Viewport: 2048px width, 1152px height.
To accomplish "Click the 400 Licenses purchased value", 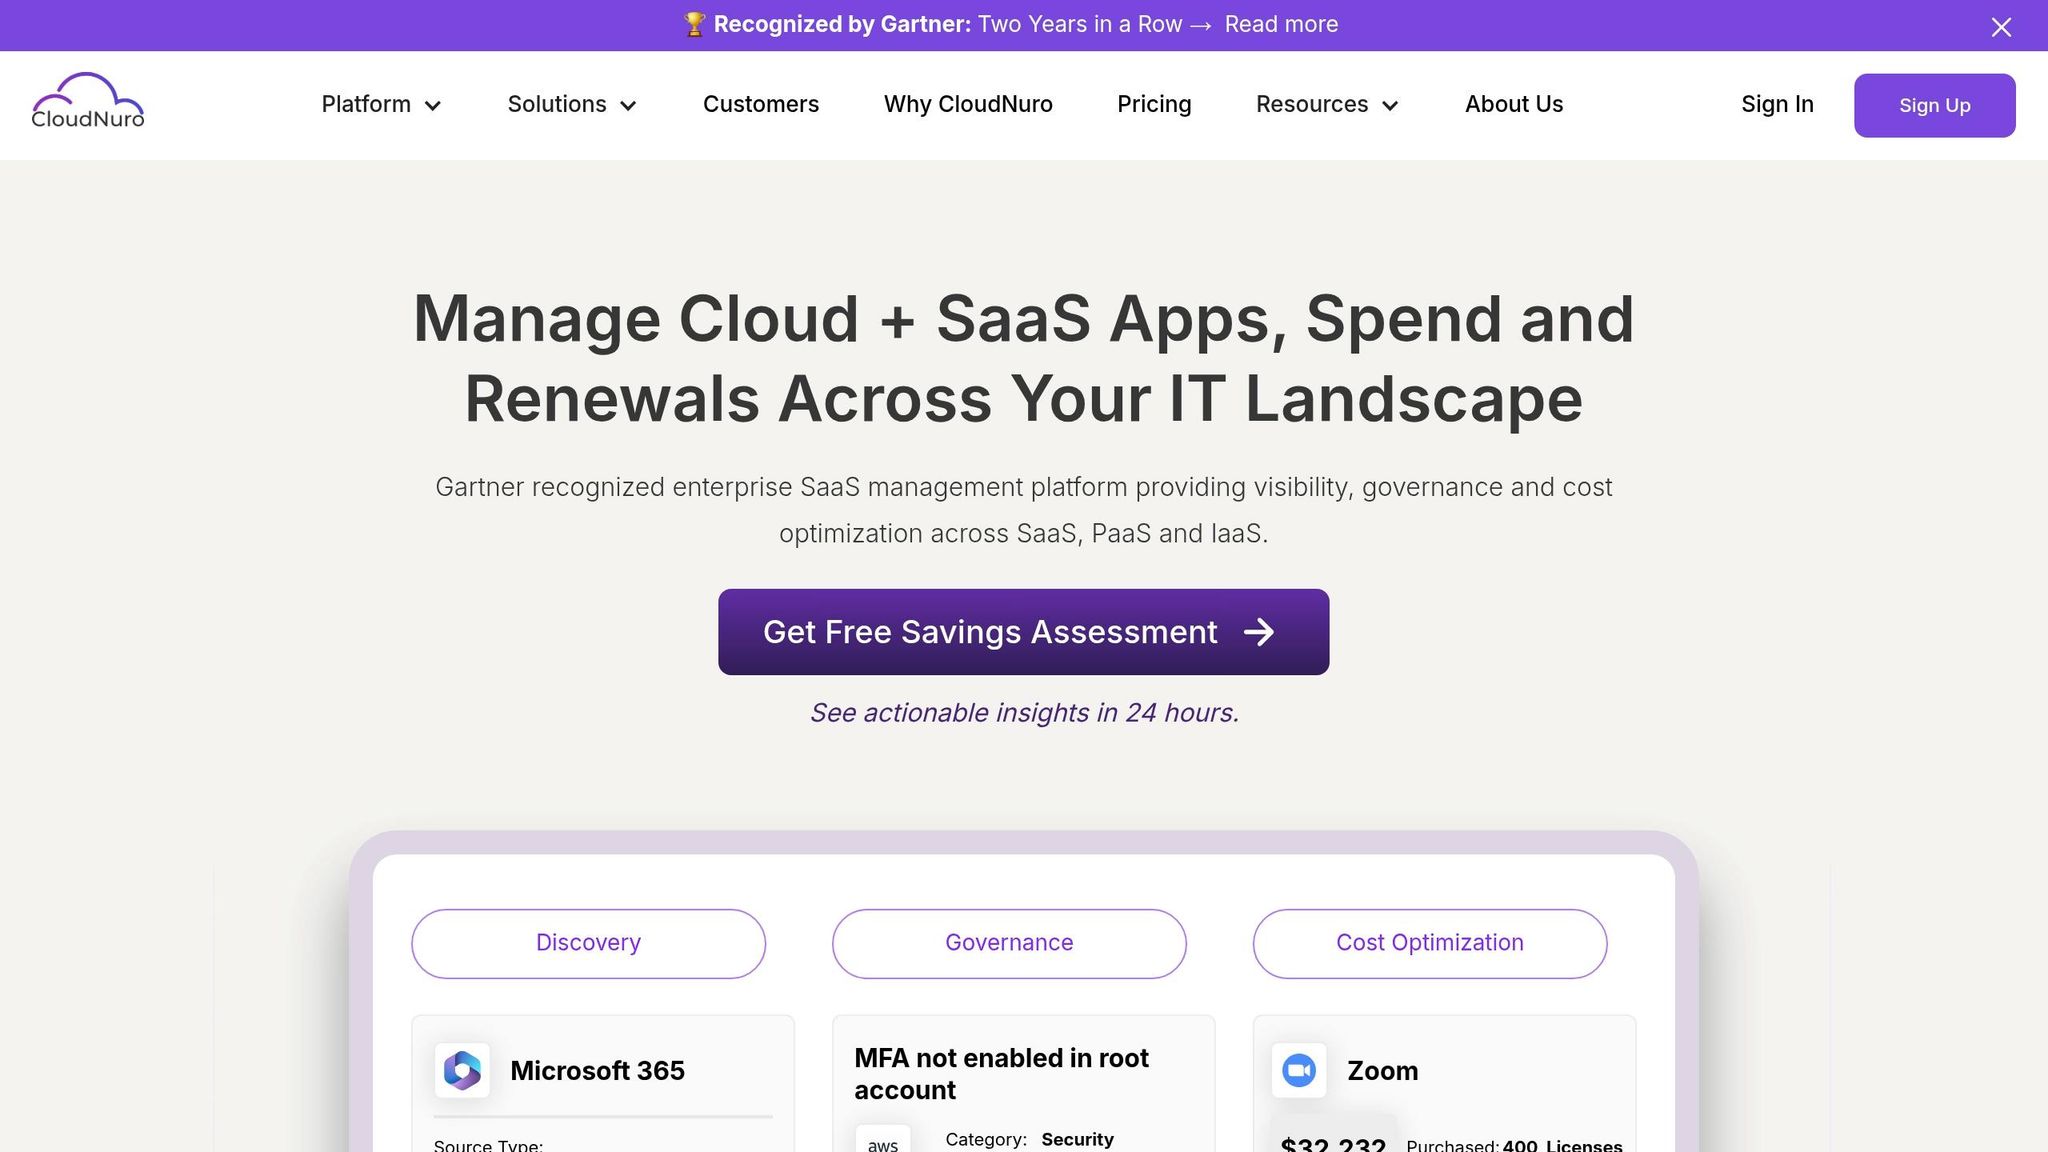I will click(x=1562, y=1145).
